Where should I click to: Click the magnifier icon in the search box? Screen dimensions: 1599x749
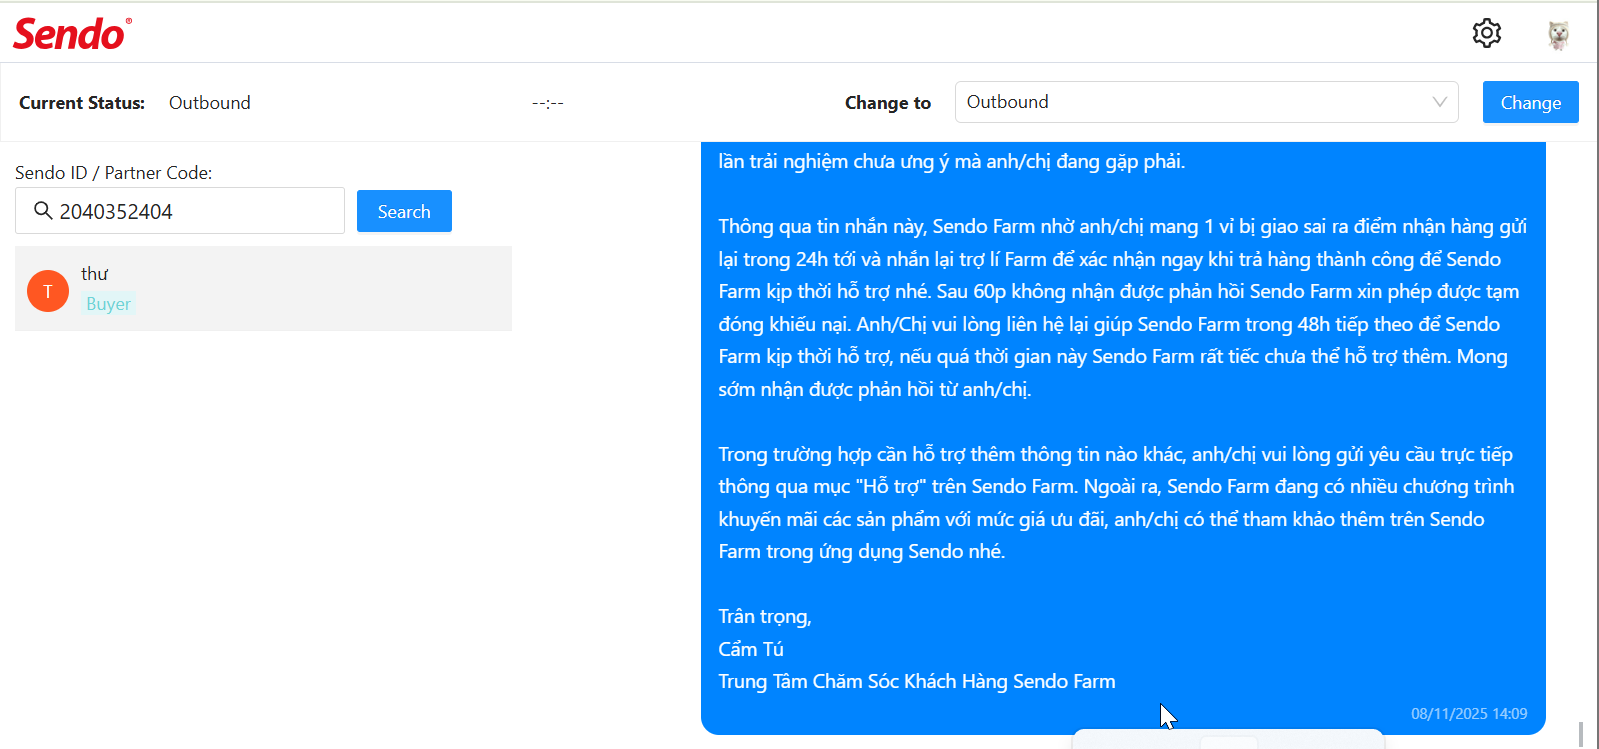point(43,211)
